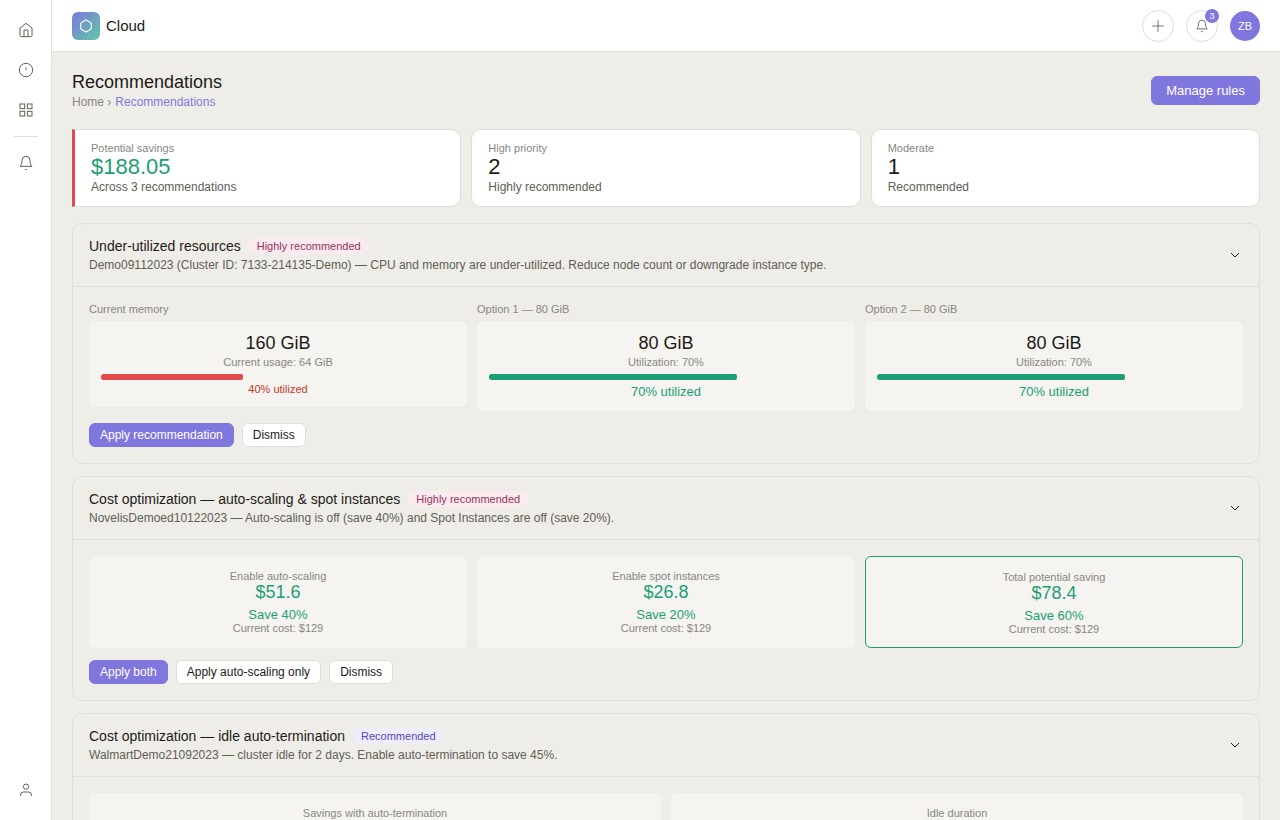
Task: Click the red 40% utilized progress bar
Action: (x=172, y=377)
